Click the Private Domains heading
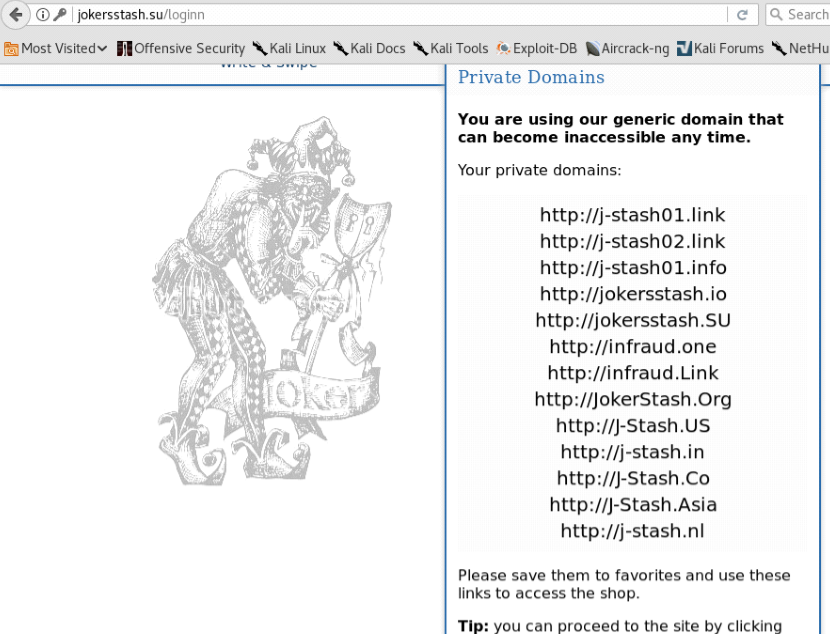 click(x=531, y=77)
